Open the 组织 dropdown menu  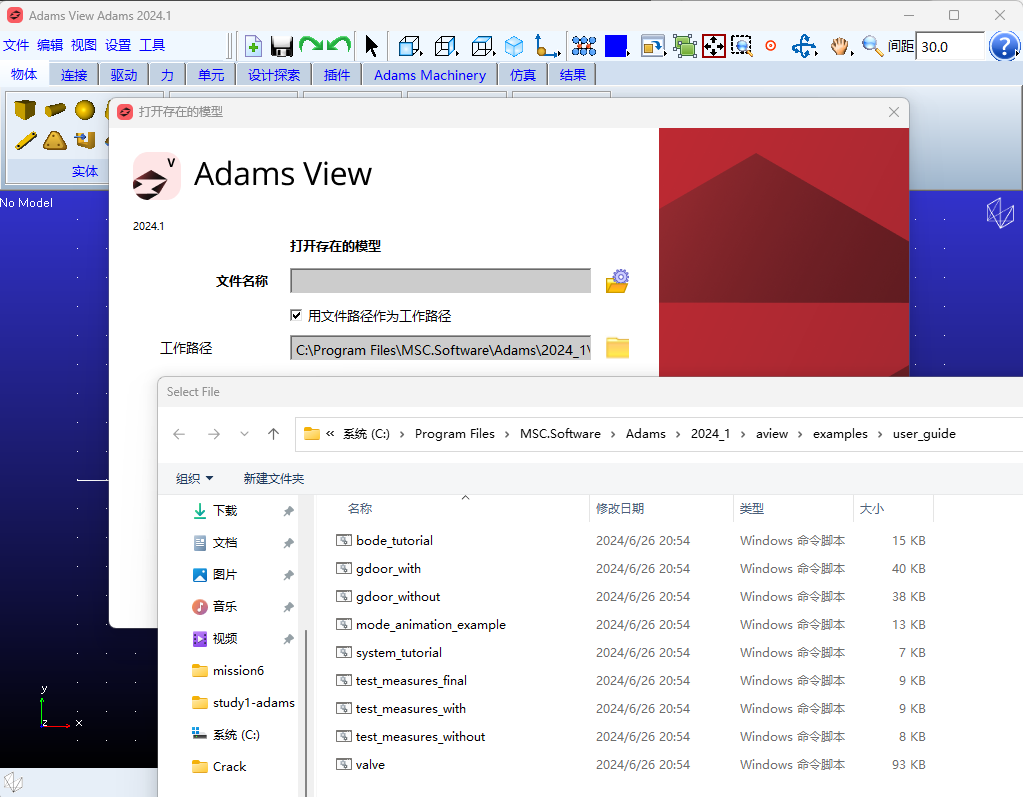194,479
